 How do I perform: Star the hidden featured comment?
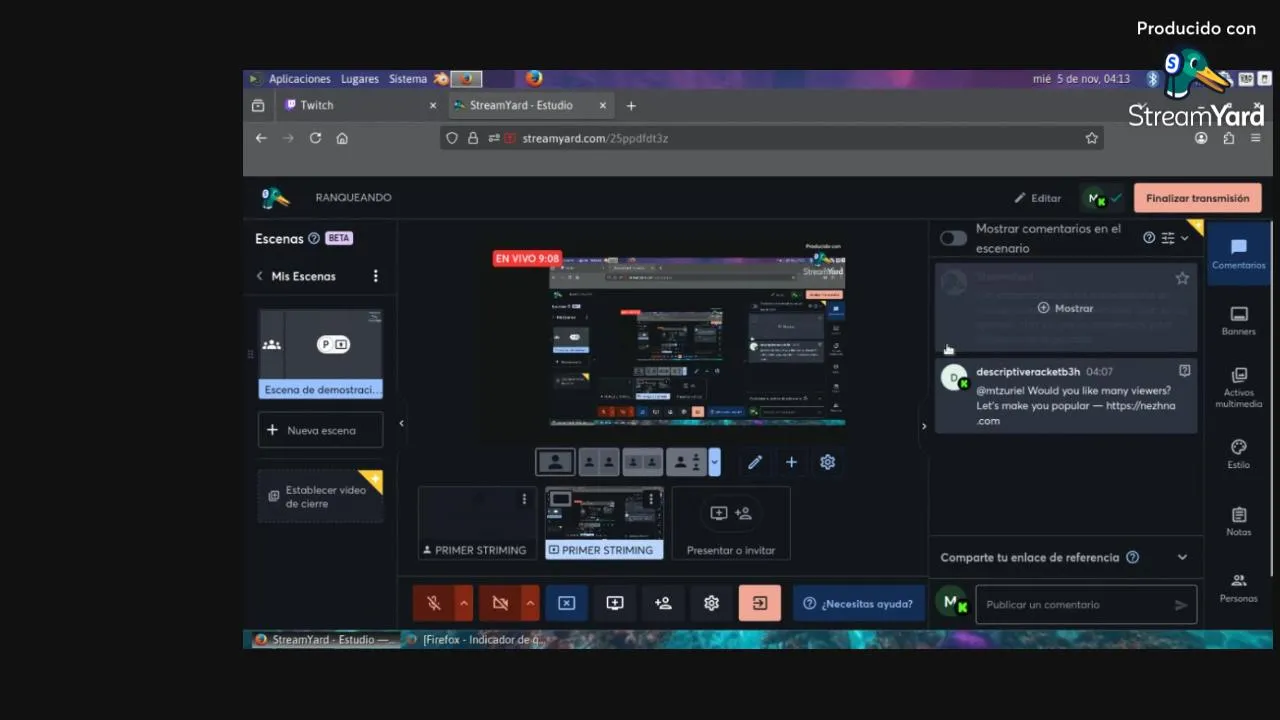1182,278
